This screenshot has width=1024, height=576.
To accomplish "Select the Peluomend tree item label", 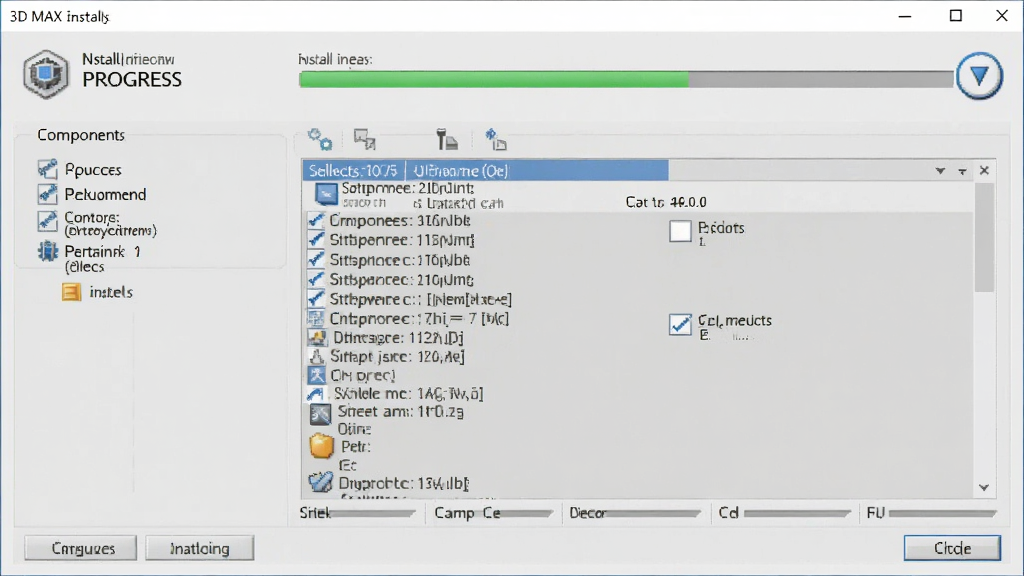I will pyautogui.click(x=105, y=195).
